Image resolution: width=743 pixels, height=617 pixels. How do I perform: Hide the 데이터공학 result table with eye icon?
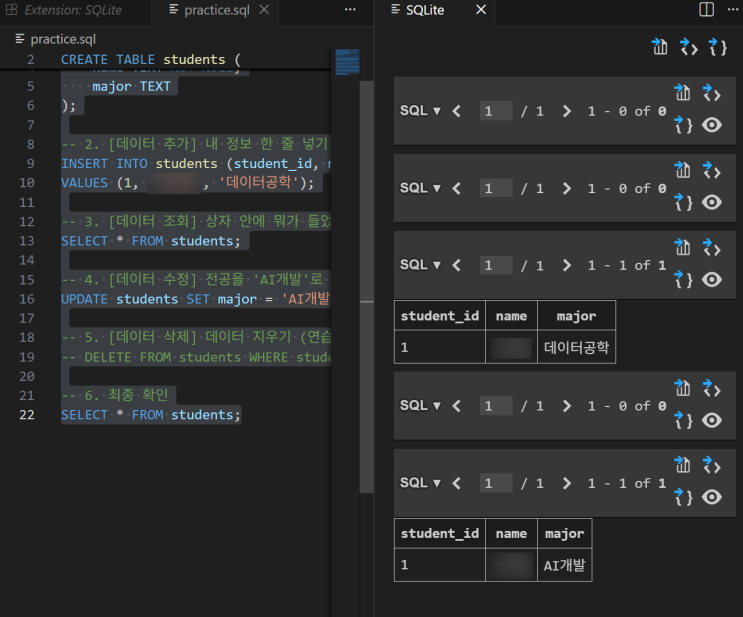[x=712, y=280]
